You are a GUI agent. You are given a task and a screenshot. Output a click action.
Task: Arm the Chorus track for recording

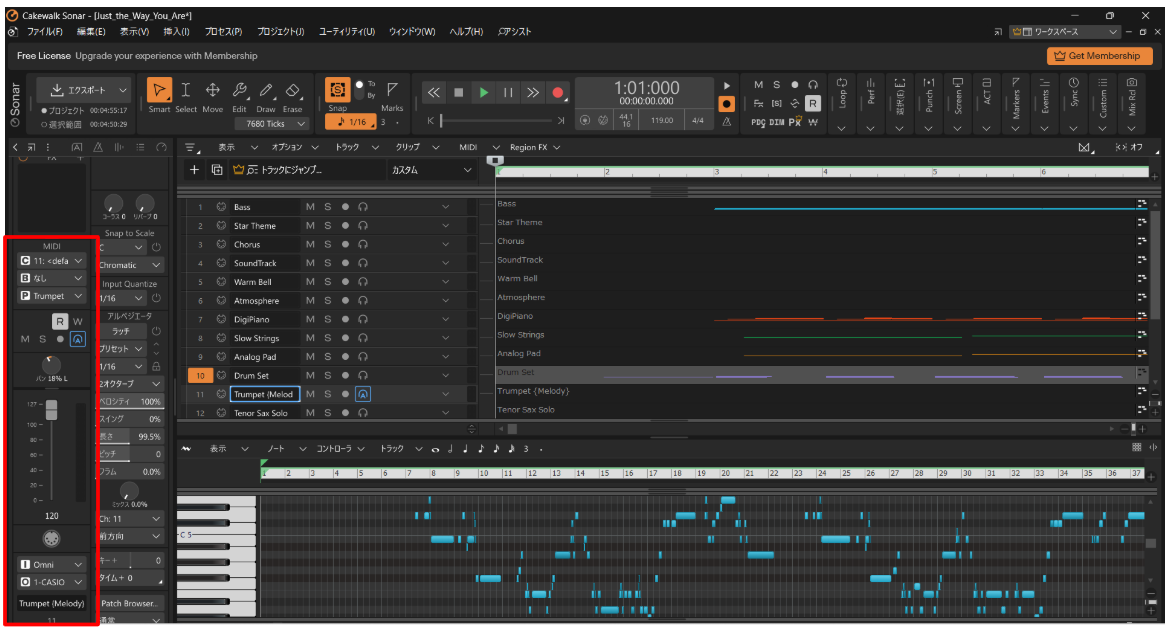pyautogui.click(x=345, y=244)
